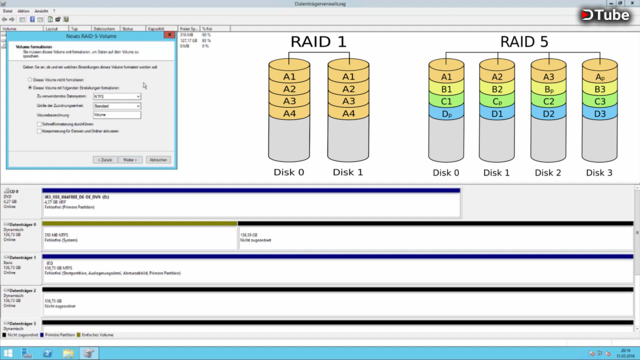Select 'Dieses Volume nicht formatieren' option
Screen dimensions: 640x360
[x=30, y=80]
